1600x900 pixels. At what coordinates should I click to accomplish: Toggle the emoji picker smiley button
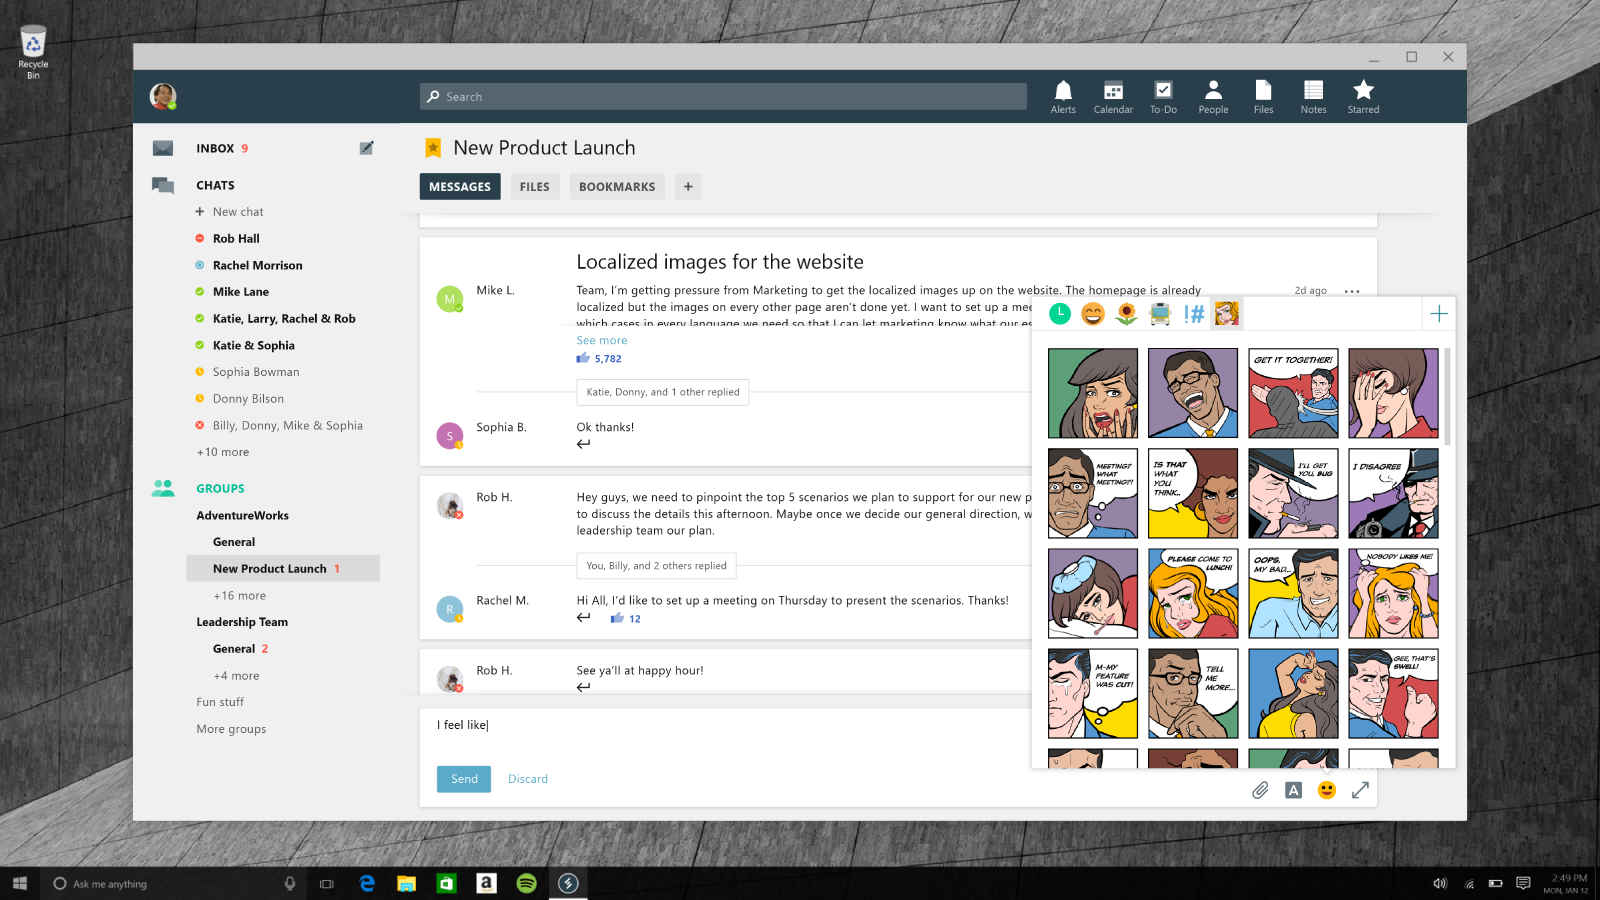(1326, 790)
